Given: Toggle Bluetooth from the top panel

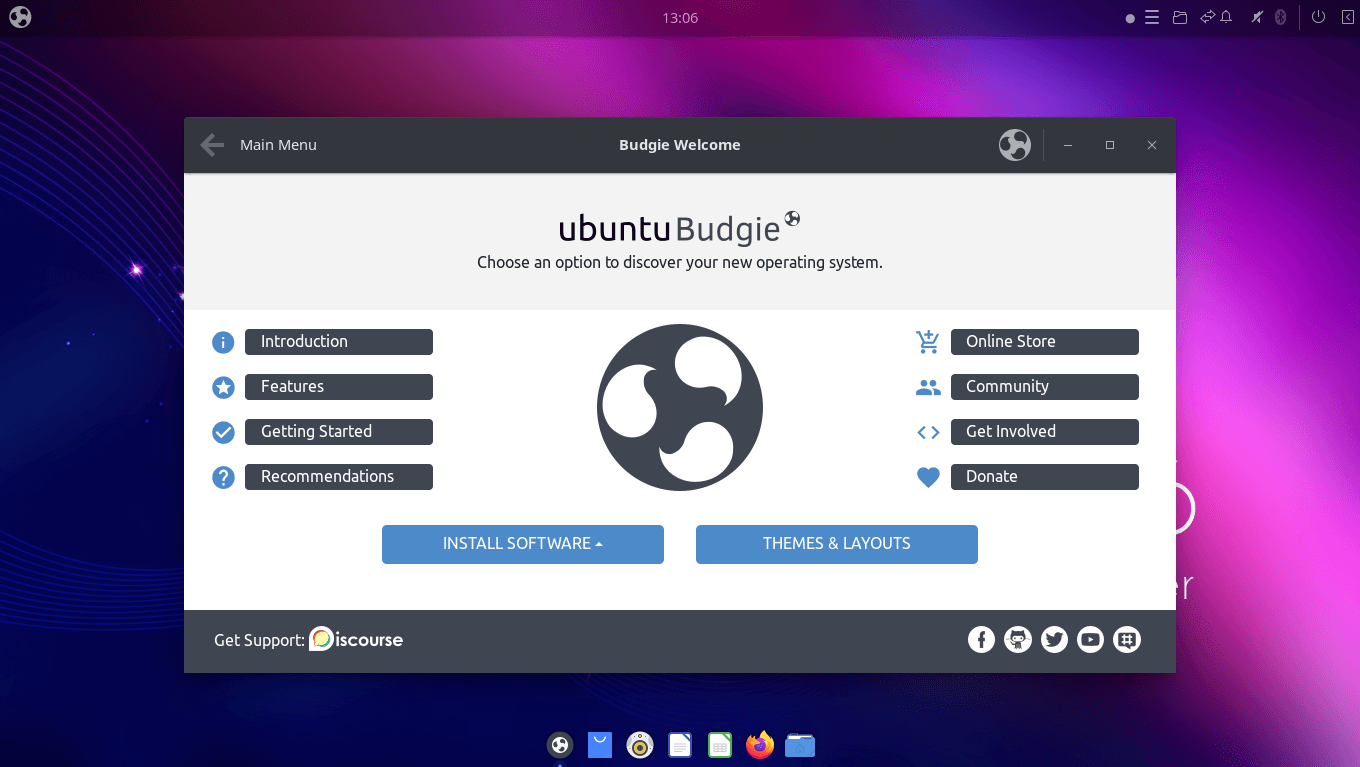Looking at the screenshot, I should click(x=1281, y=17).
